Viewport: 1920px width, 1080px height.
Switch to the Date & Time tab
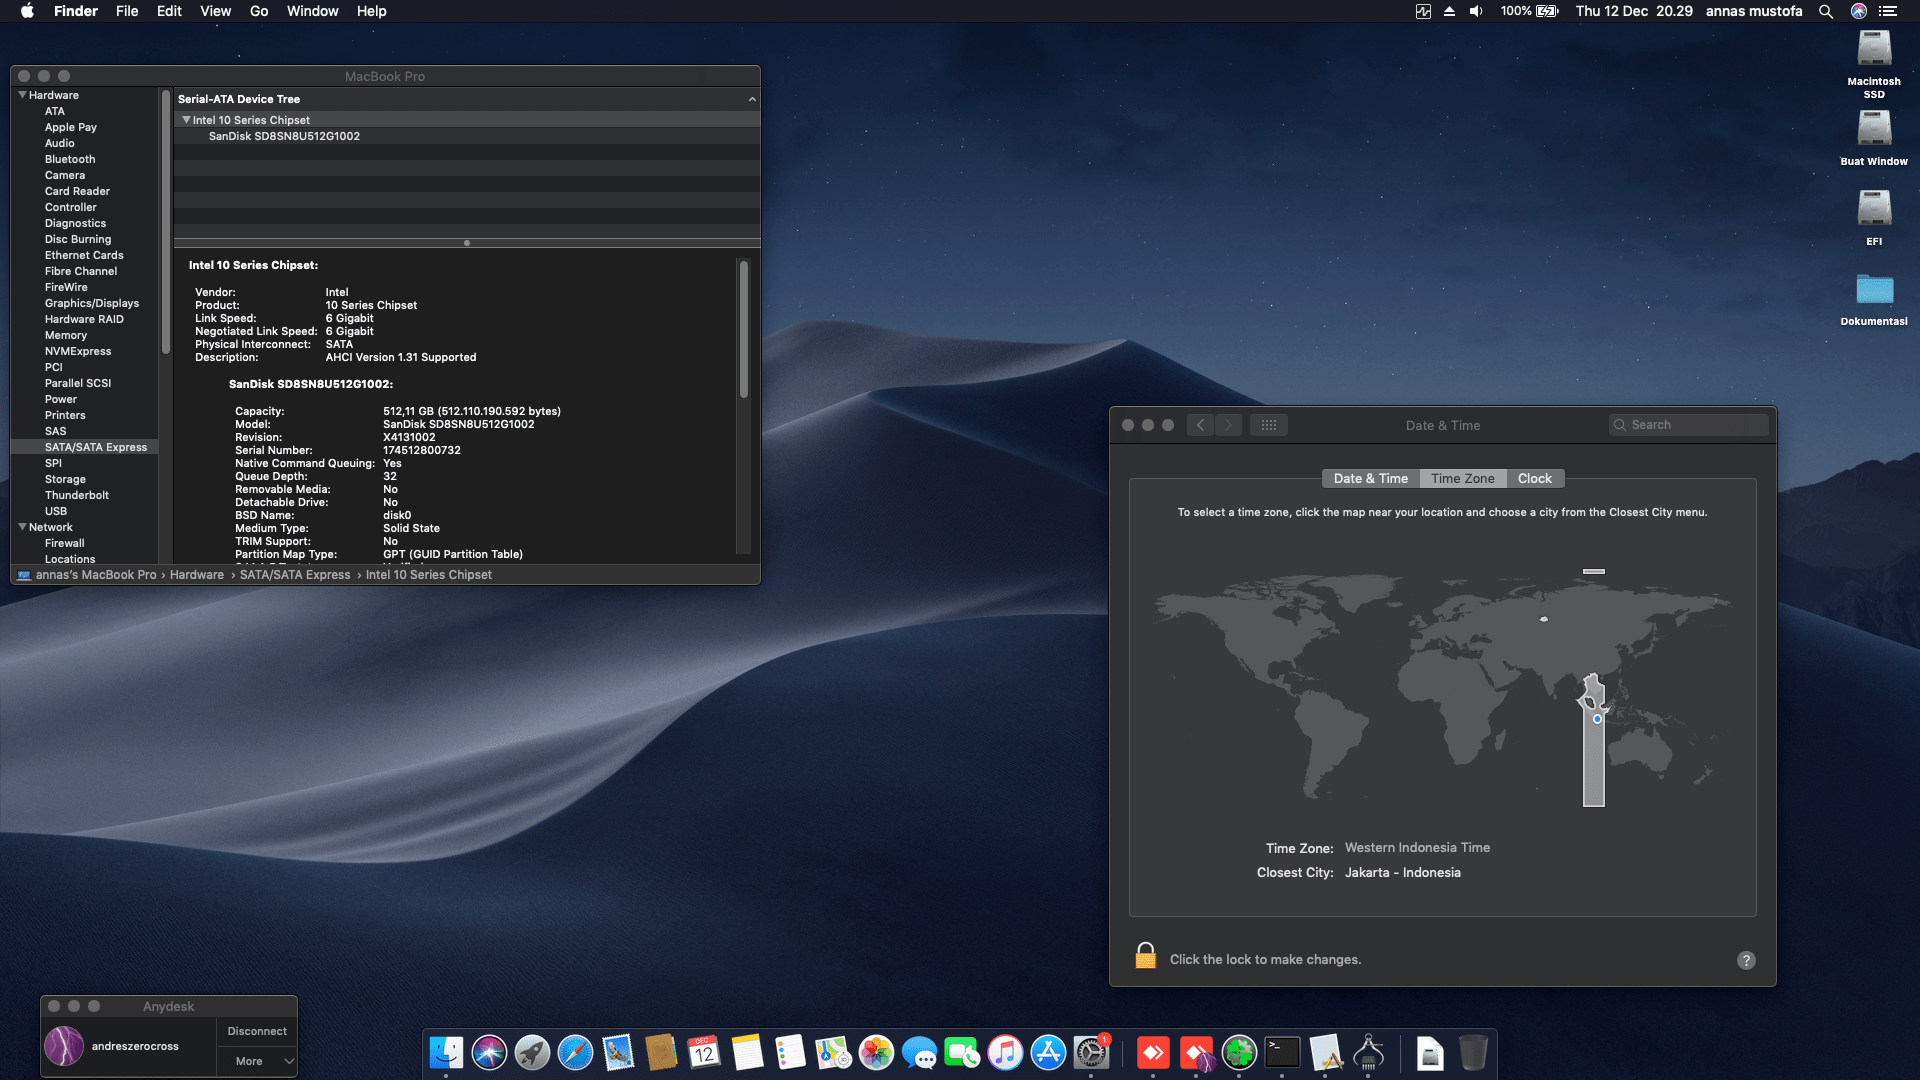pos(1370,479)
